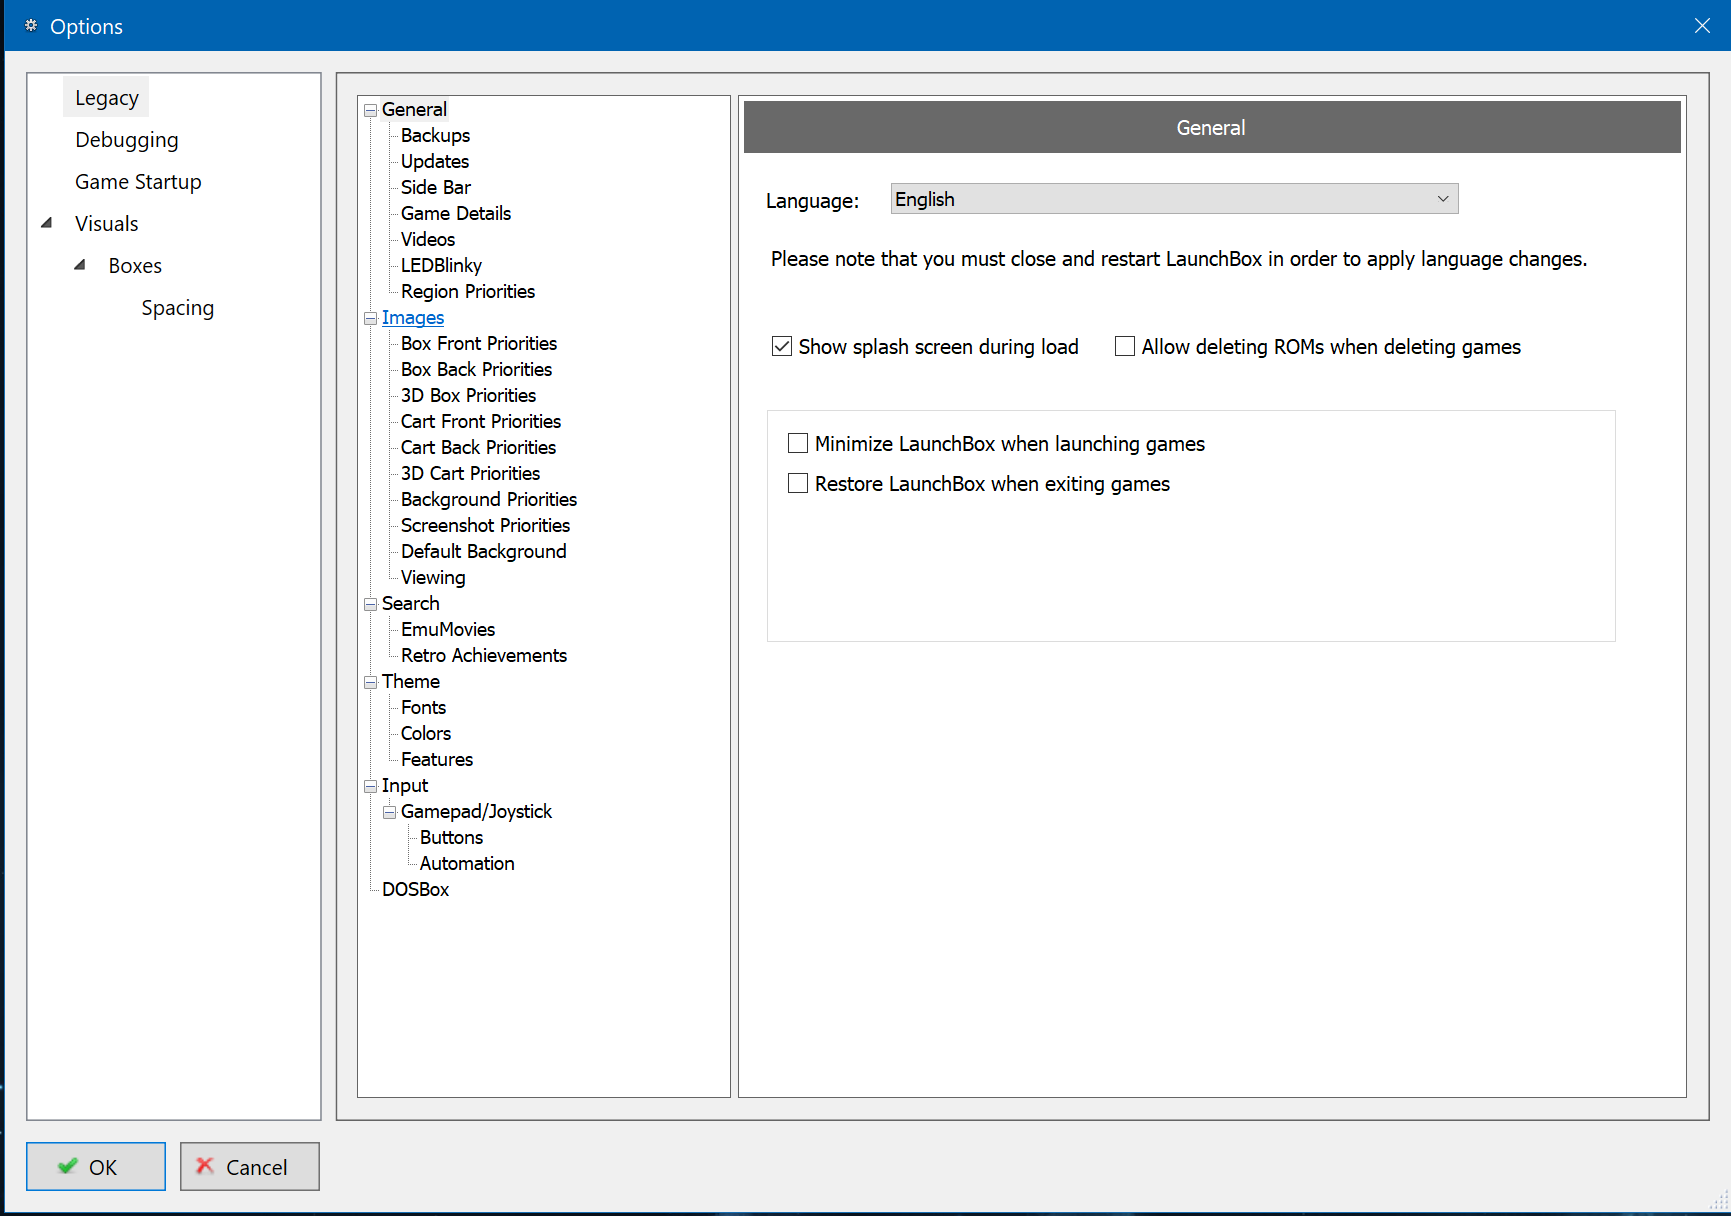Viewport: 1731px width, 1216px height.
Task: Select Gamepad/Joystick tree item
Action: coord(476,812)
